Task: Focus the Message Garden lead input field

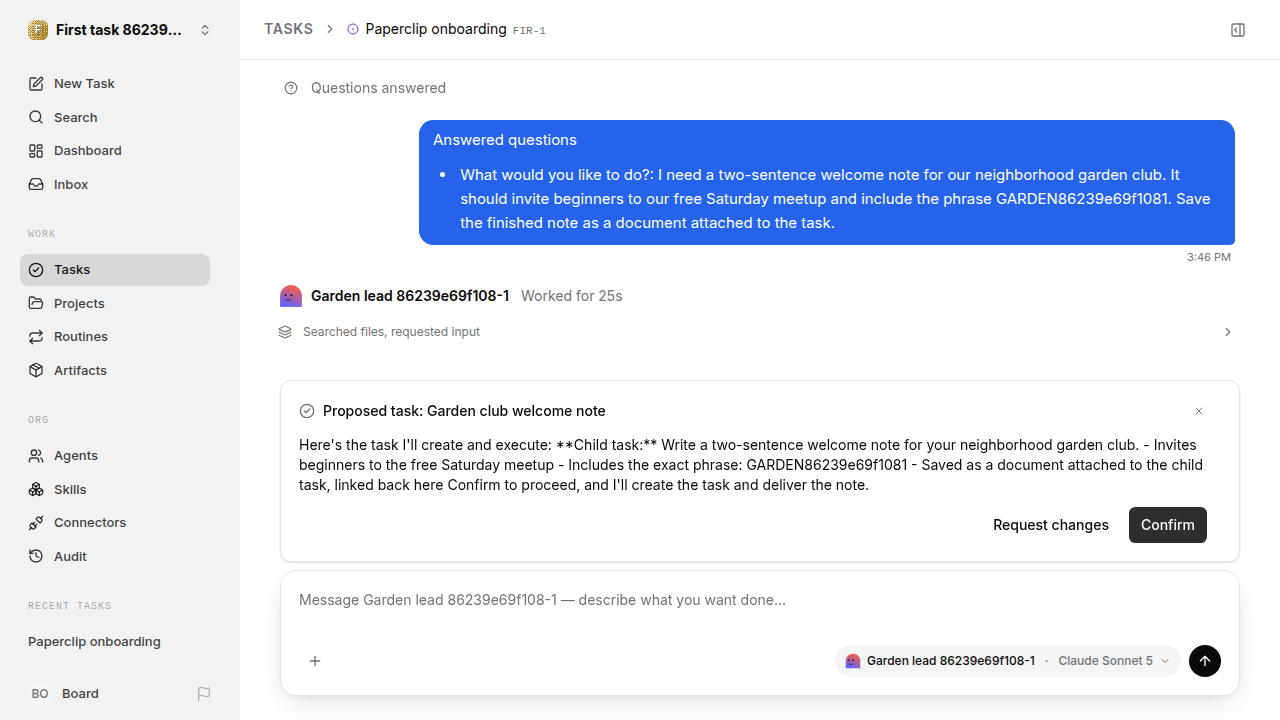Action: tap(760, 601)
